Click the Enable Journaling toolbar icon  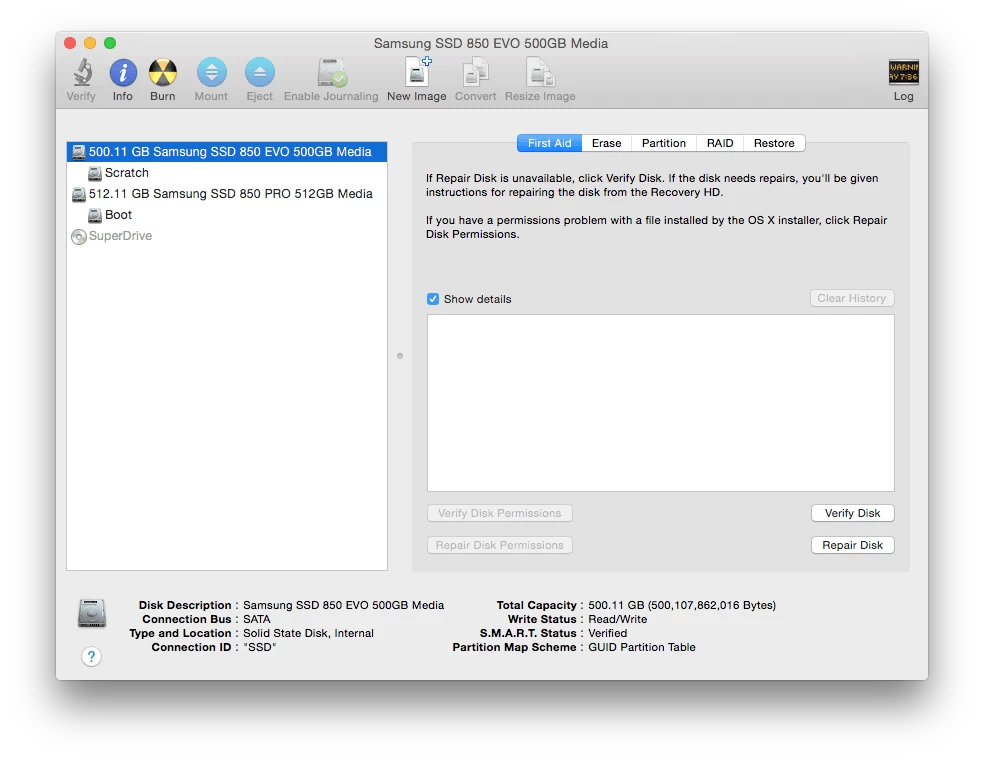pos(331,72)
